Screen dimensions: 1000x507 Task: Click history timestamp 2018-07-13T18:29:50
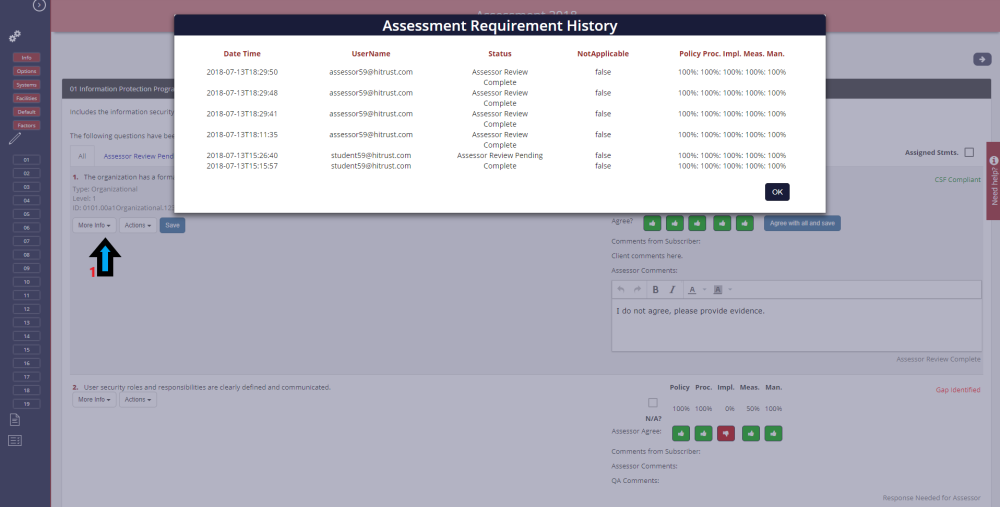coord(242,72)
